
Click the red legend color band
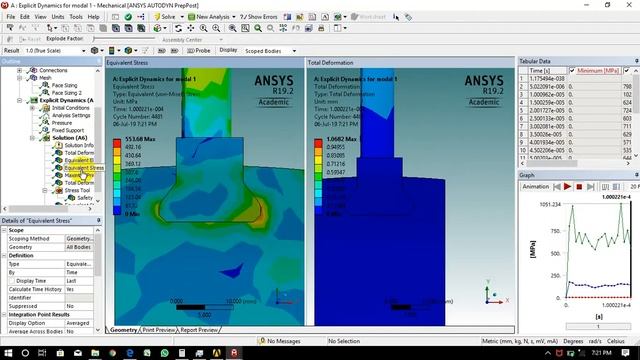117,143
